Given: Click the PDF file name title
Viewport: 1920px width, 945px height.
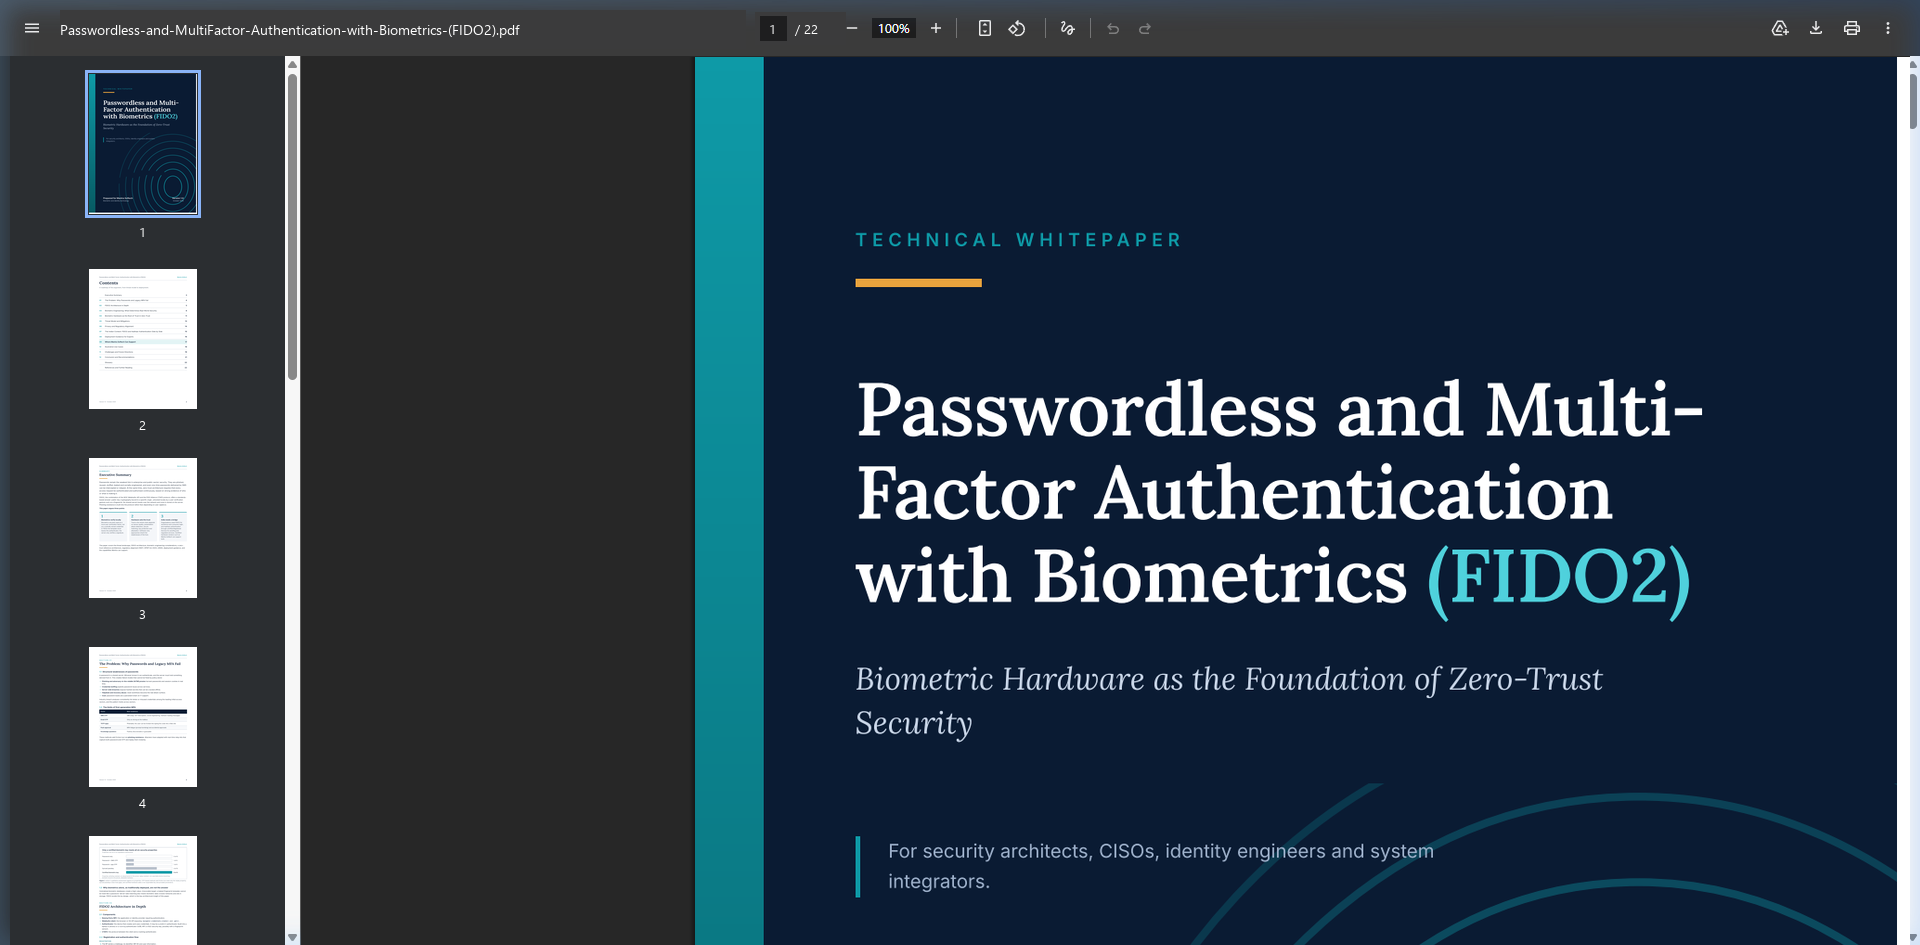Looking at the screenshot, I should point(290,30).
